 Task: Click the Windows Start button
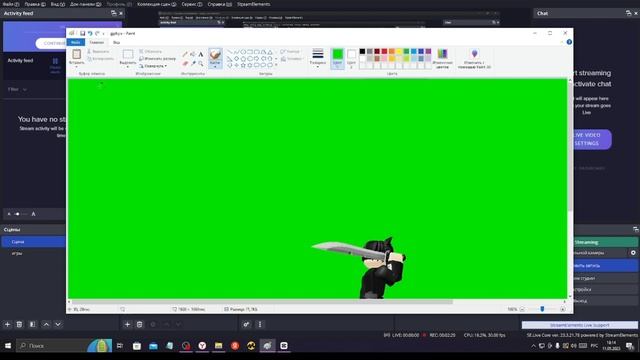click(8, 346)
